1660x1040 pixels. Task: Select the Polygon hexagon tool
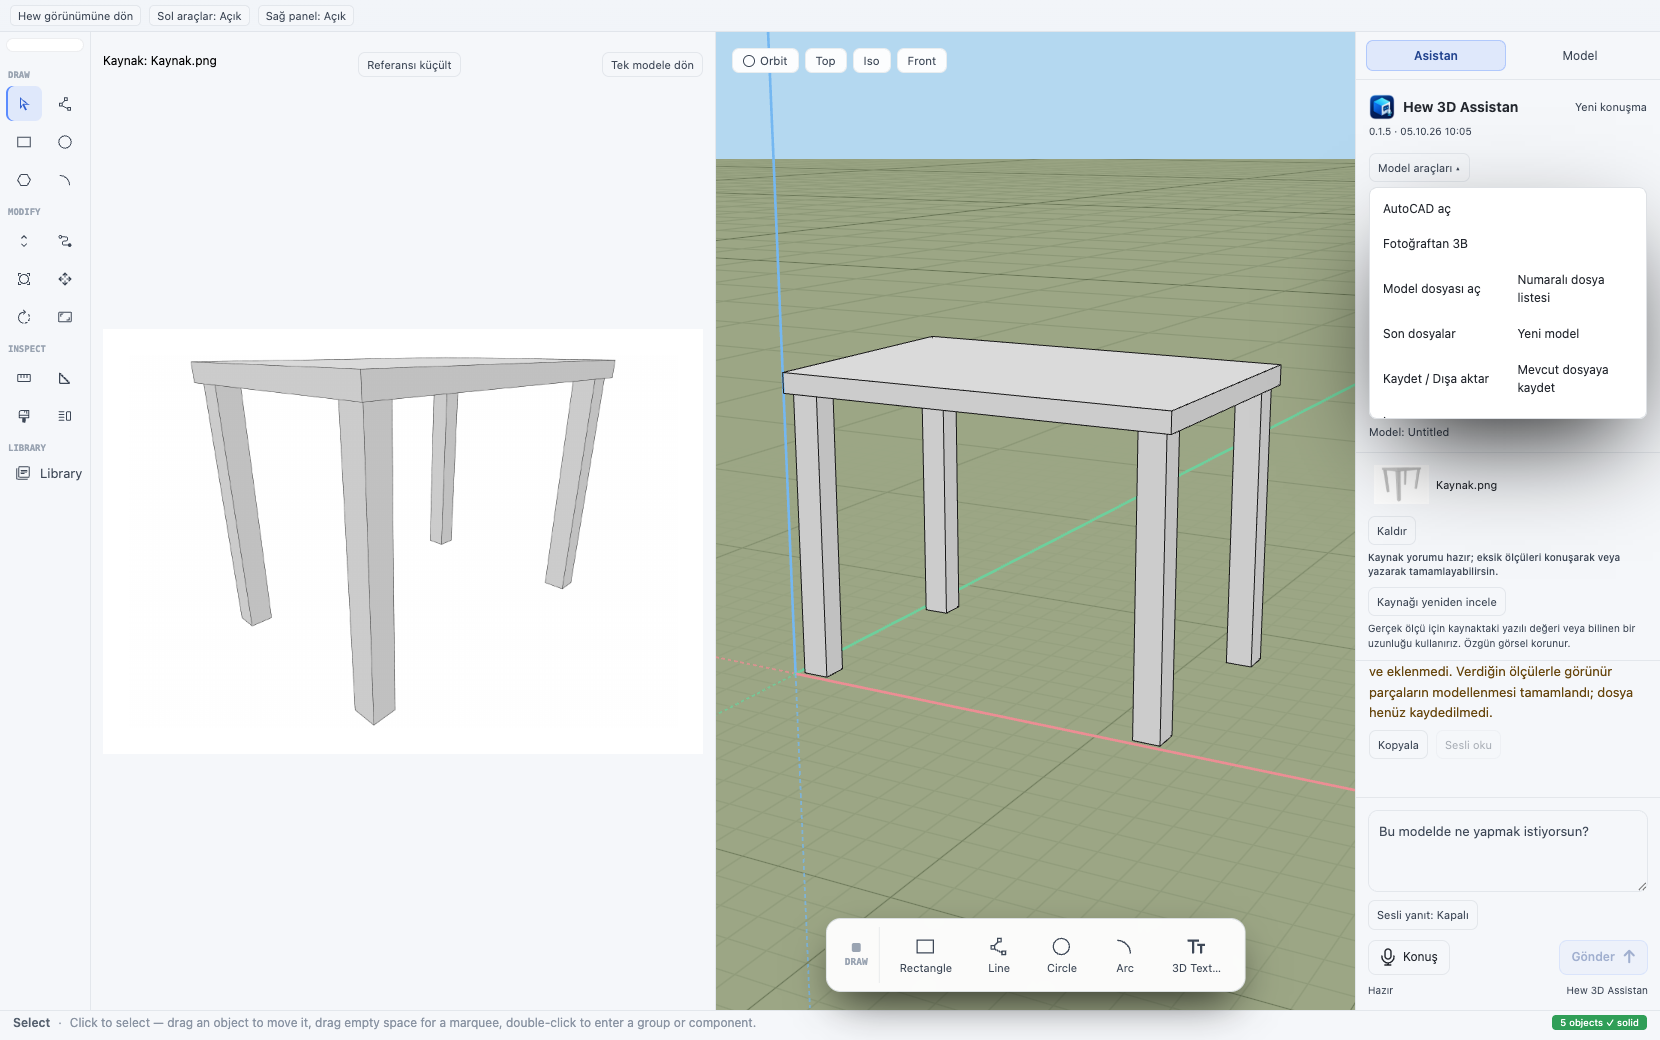(x=24, y=180)
